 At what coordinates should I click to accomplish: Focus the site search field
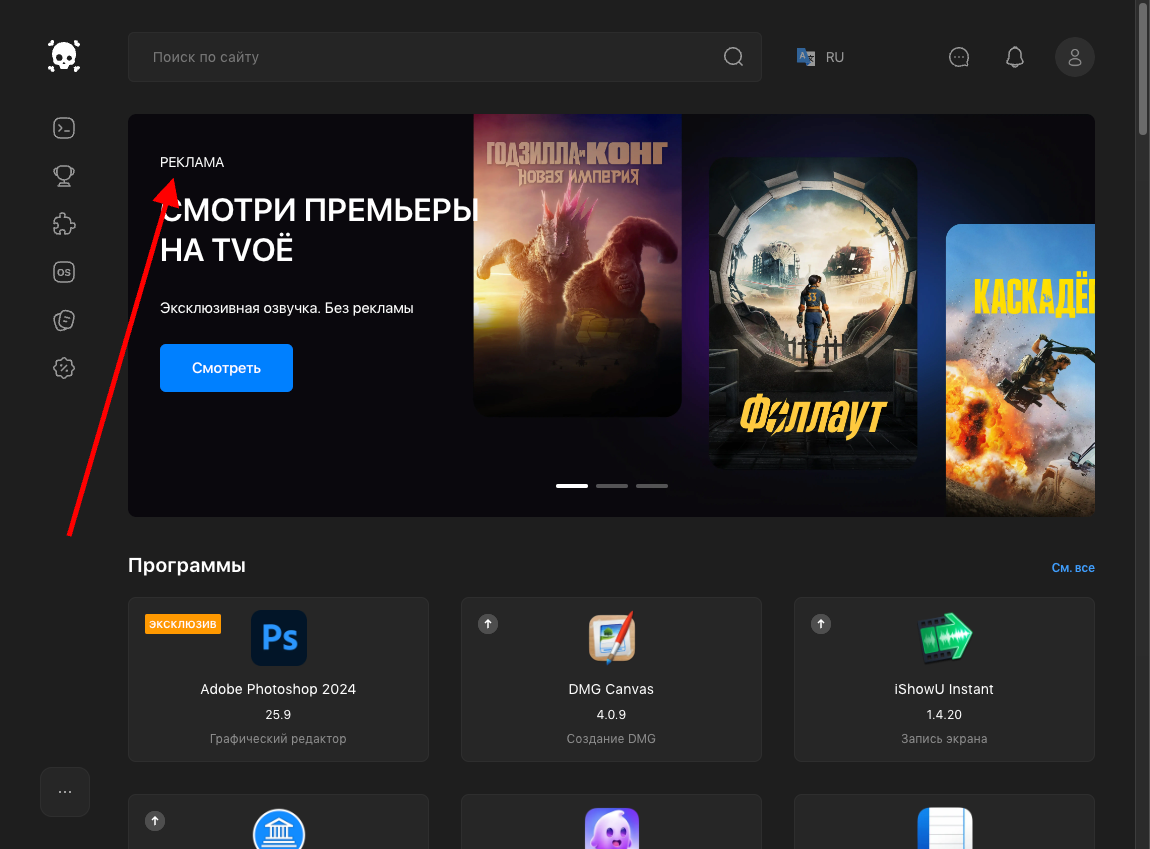point(444,56)
